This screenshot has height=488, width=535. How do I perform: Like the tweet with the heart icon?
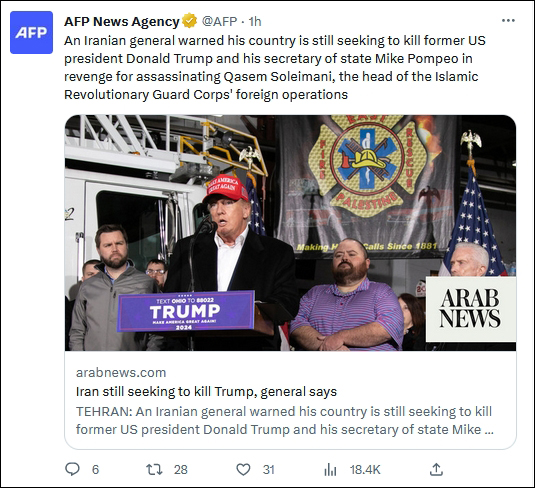click(x=243, y=470)
